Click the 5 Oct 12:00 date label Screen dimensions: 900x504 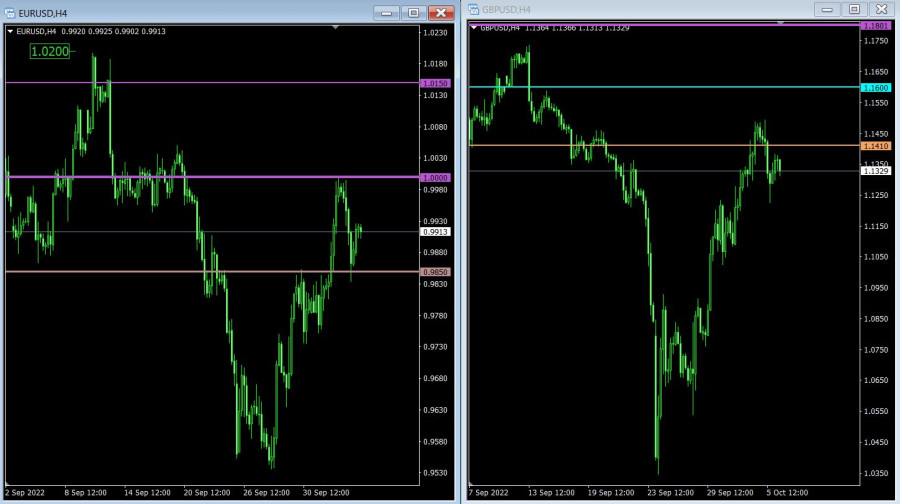[787, 493]
